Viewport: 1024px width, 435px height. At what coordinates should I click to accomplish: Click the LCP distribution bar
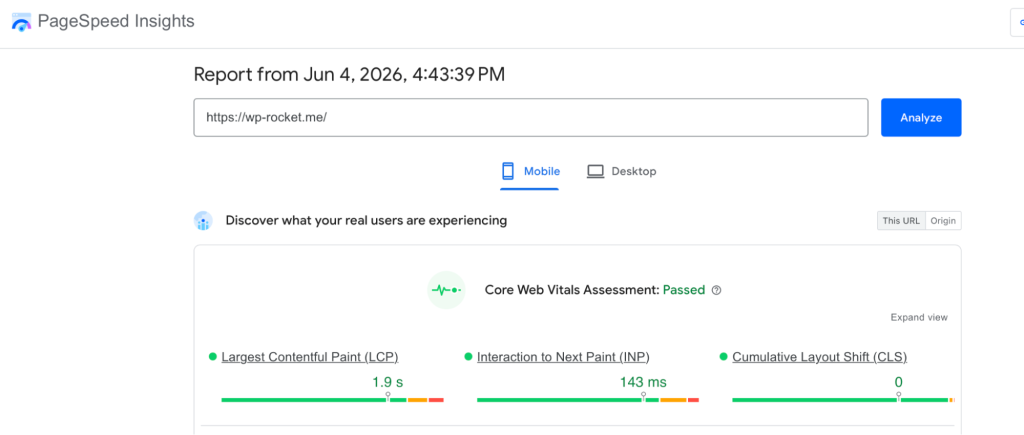point(332,400)
